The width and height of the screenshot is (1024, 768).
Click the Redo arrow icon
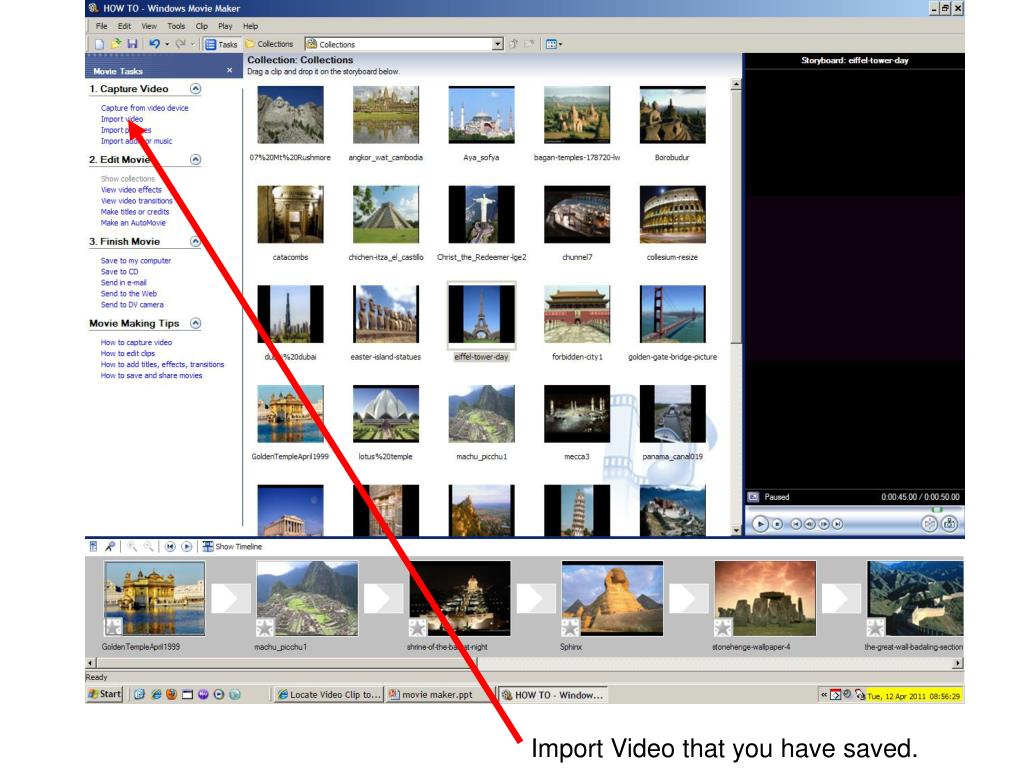coord(180,44)
